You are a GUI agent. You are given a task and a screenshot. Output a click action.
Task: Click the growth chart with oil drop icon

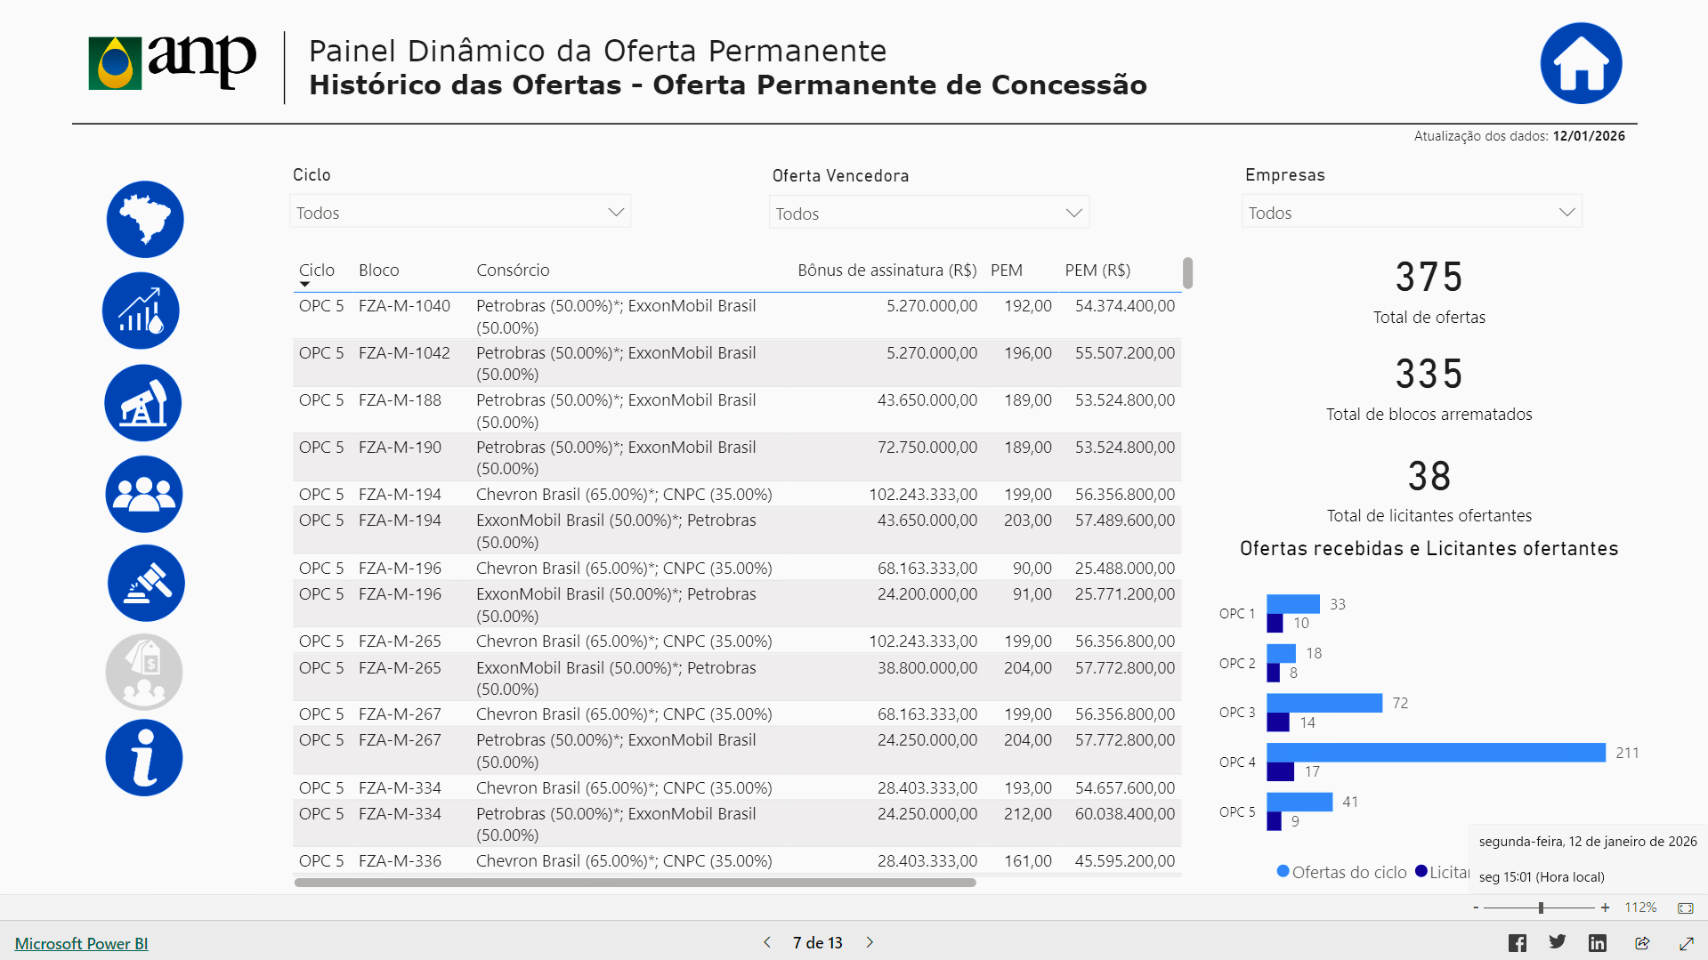pyautogui.click(x=141, y=311)
